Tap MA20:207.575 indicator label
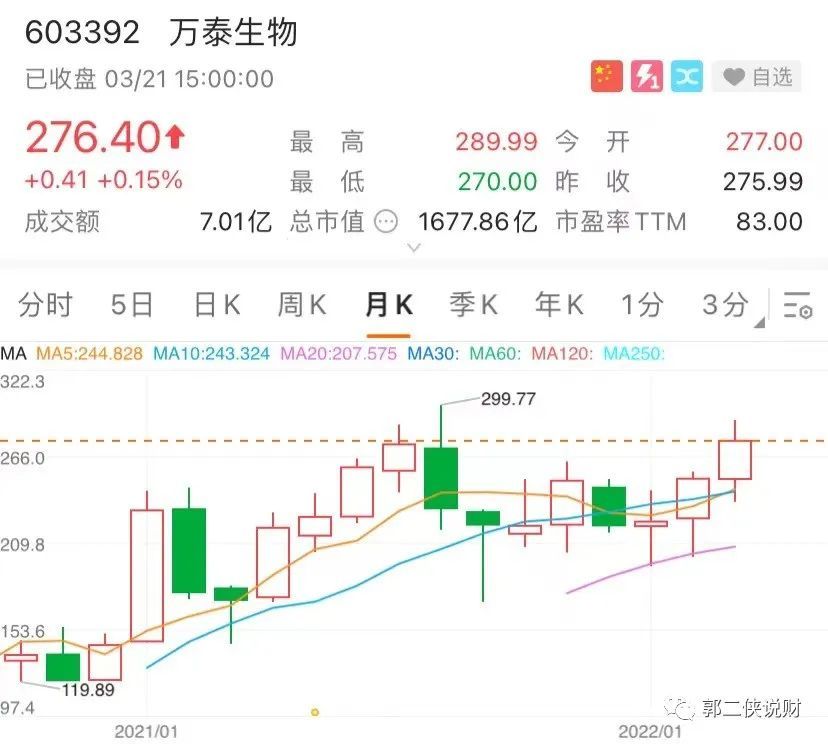Screen dimensions: 828x744 point(338,353)
